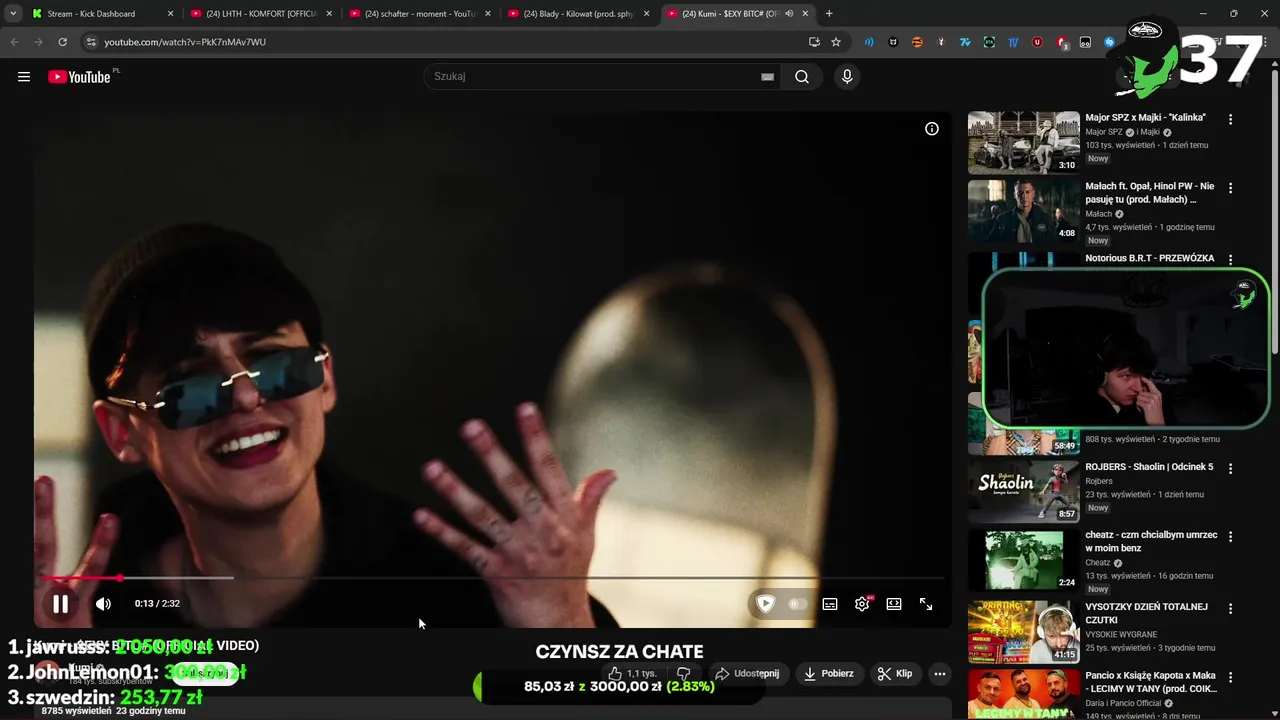Screen dimensions: 1280x720
Task: Open the YouTube guide hamburger menu
Action: [24, 77]
